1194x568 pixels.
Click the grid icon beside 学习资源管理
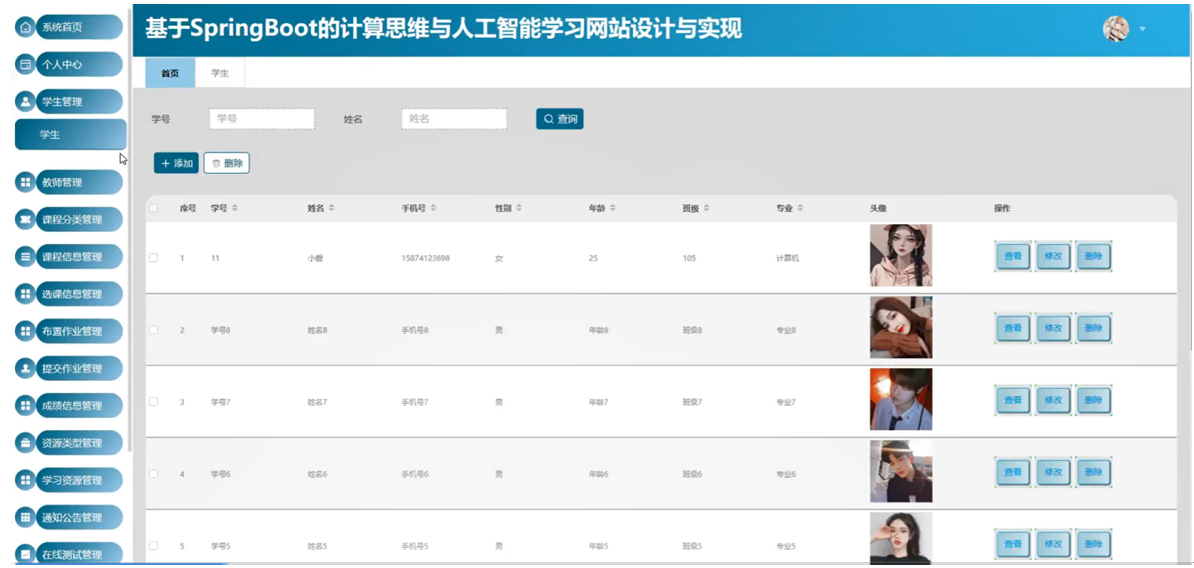pos(25,480)
